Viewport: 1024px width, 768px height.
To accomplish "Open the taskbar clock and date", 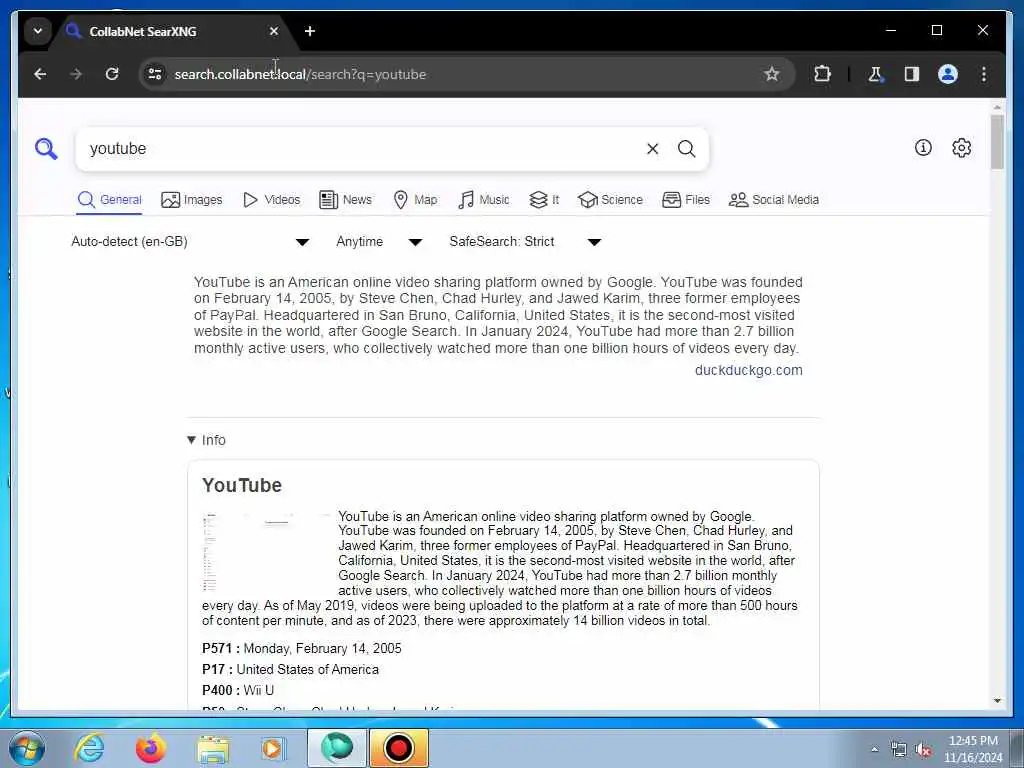I will click(973, 749).
